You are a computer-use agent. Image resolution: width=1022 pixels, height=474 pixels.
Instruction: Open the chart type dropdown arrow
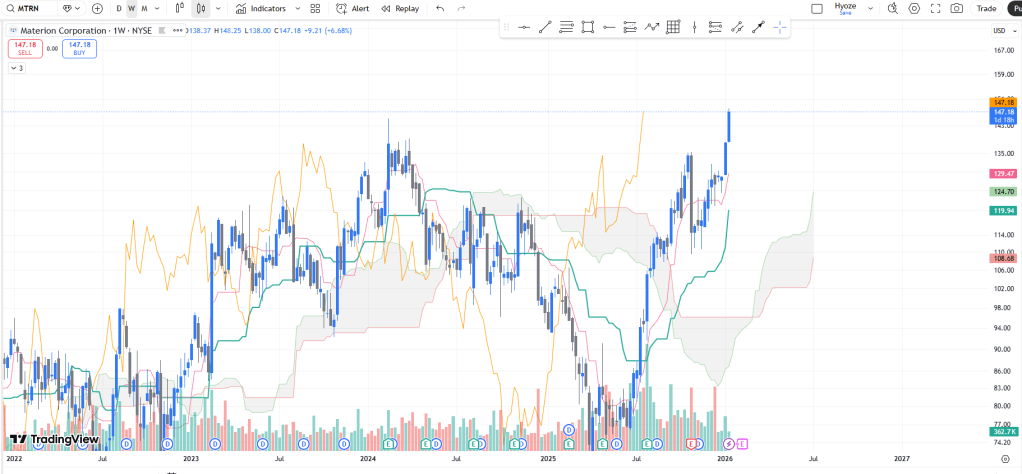pyautogui.click(x=219, y=8)
